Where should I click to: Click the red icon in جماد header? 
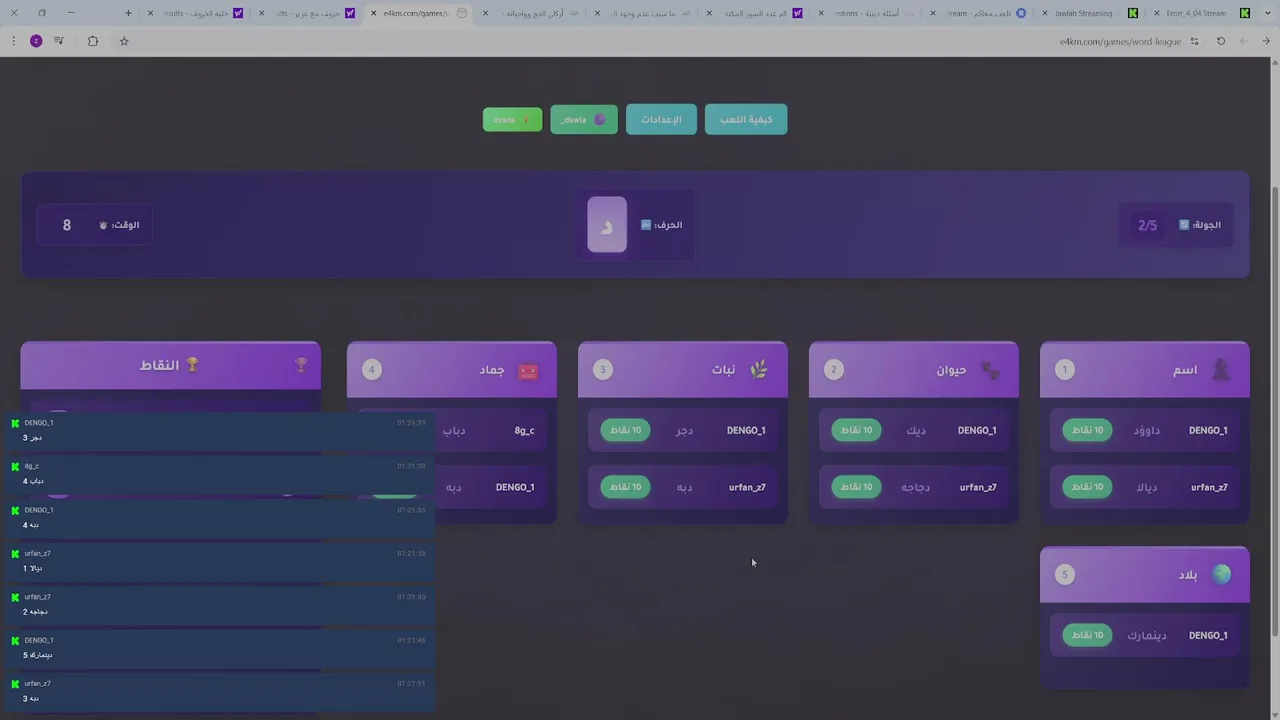pos(528,371)
